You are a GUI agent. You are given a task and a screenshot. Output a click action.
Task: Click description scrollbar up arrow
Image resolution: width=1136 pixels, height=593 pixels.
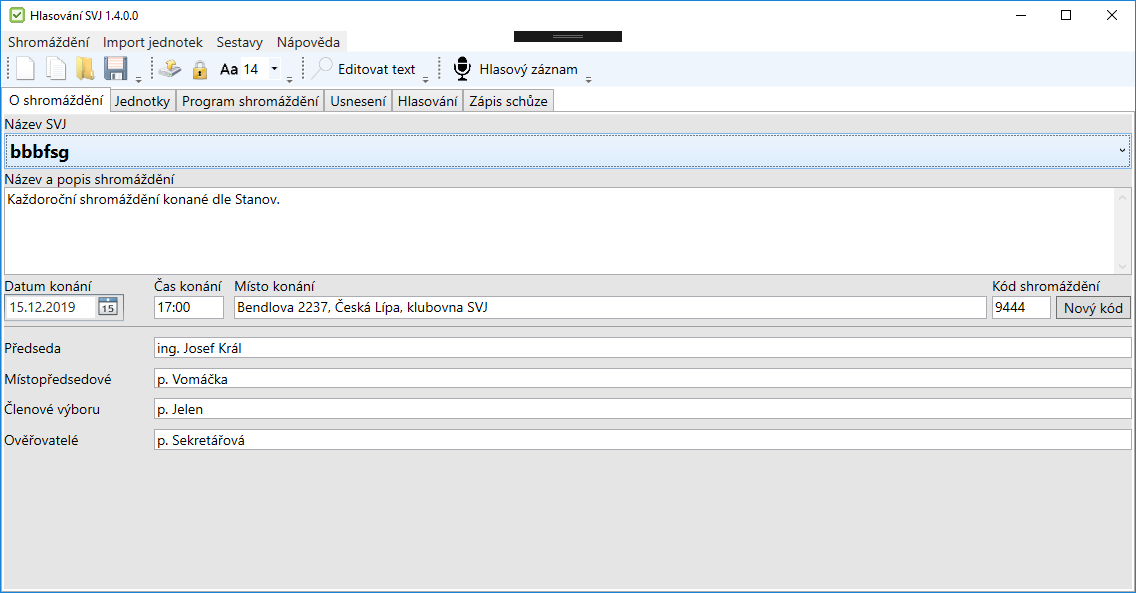pos(1122,196)
